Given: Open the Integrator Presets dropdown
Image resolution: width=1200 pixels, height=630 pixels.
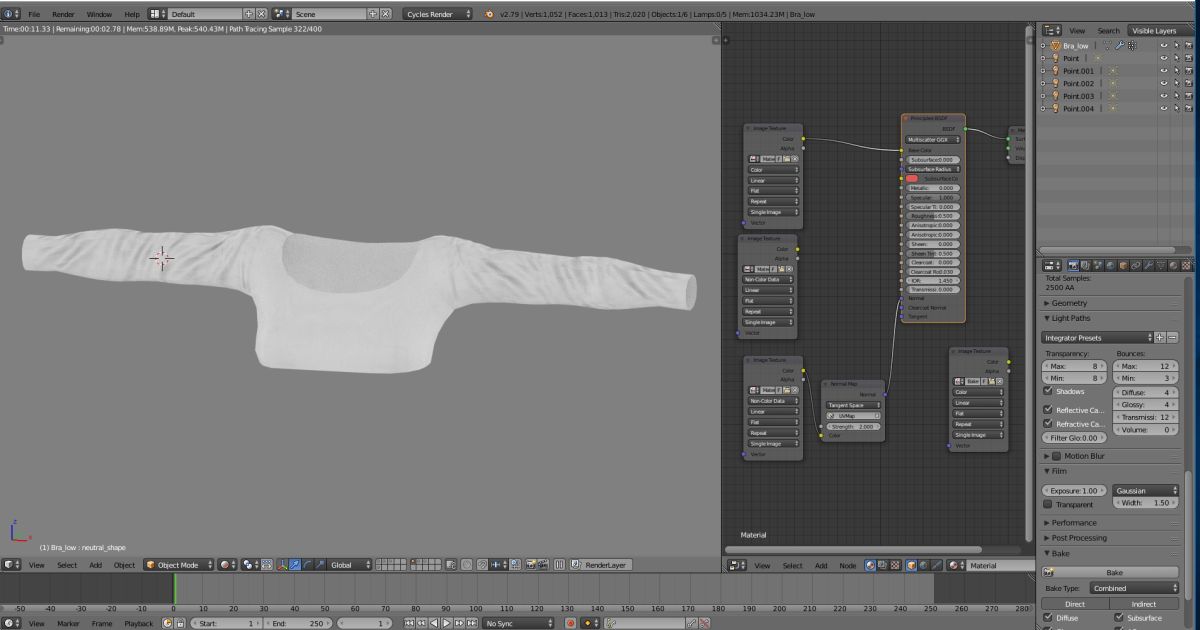Looking at the screenshot, I should coord(1098,338).
